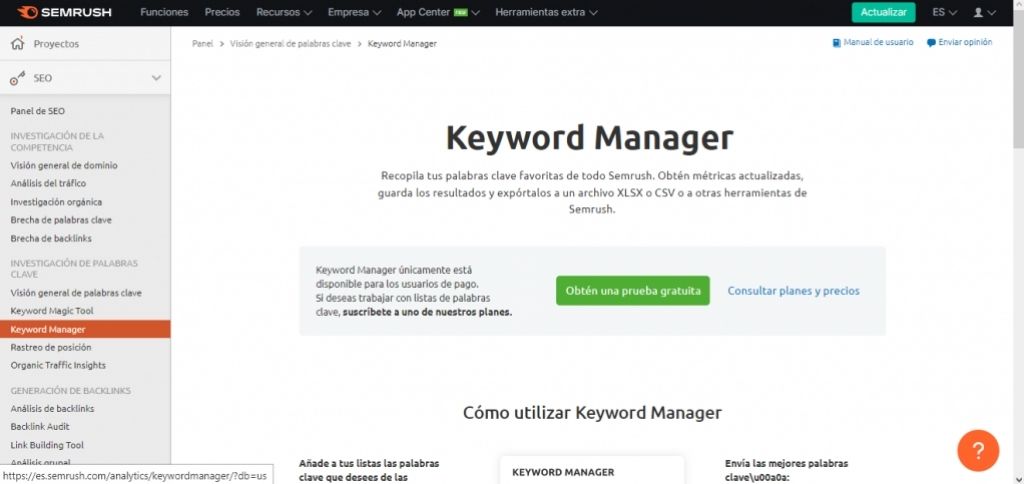Screen dimensions: 1024x484
Task: Open Consultar planes y precios link
Action: click(793, 291)
